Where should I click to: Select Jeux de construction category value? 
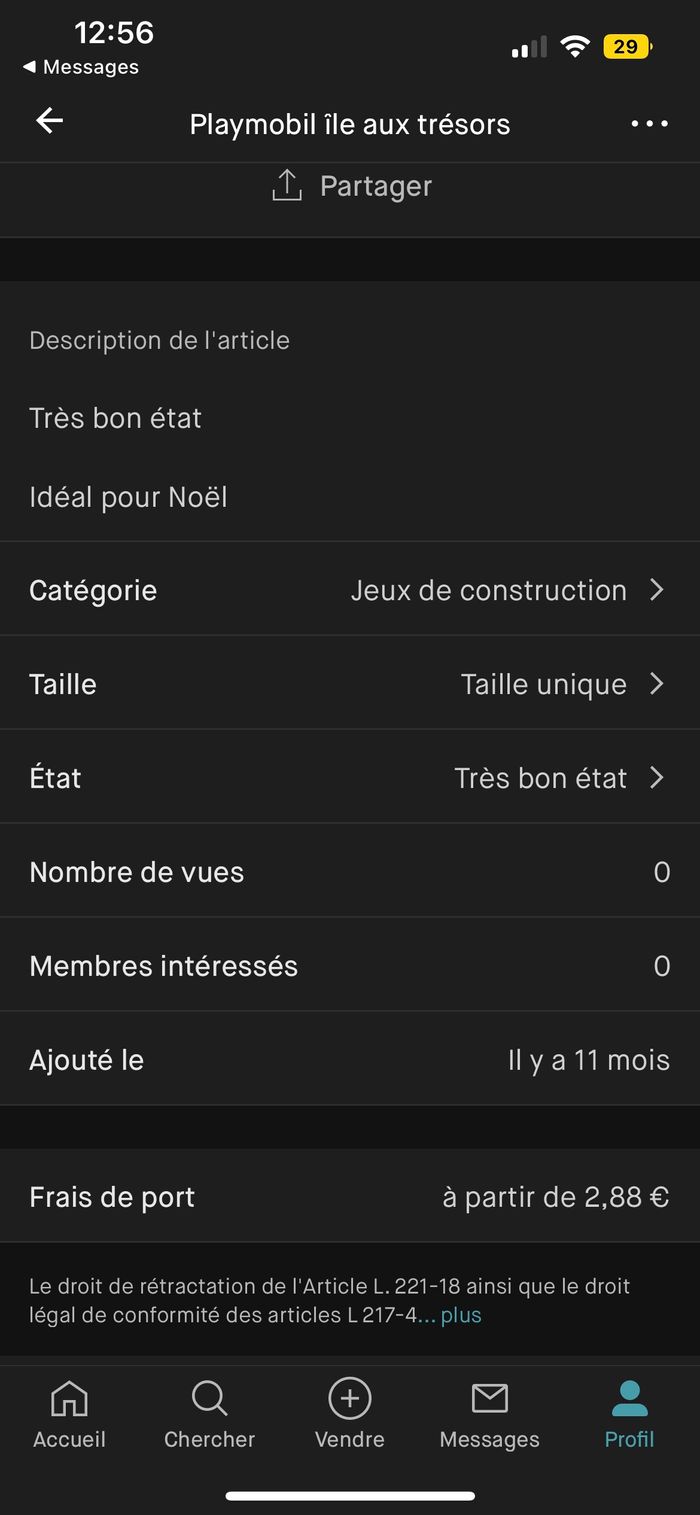(489, 590)
